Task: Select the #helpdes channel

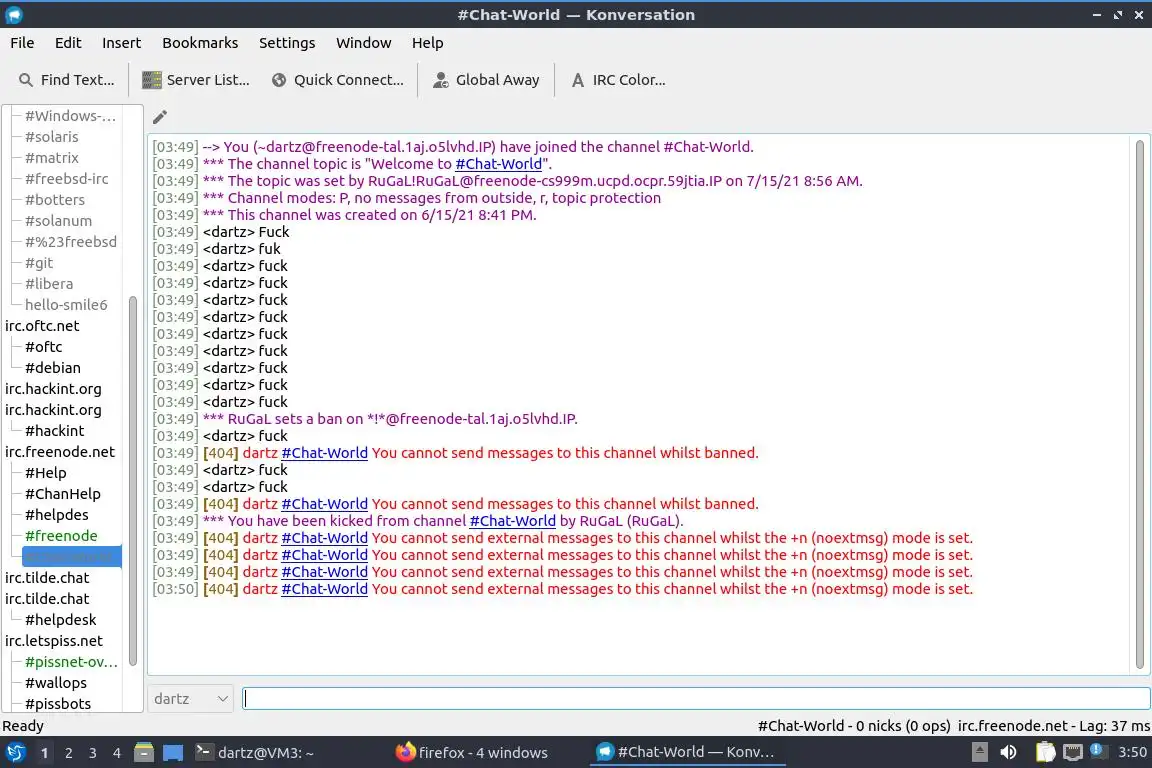Action: point(56,514)
